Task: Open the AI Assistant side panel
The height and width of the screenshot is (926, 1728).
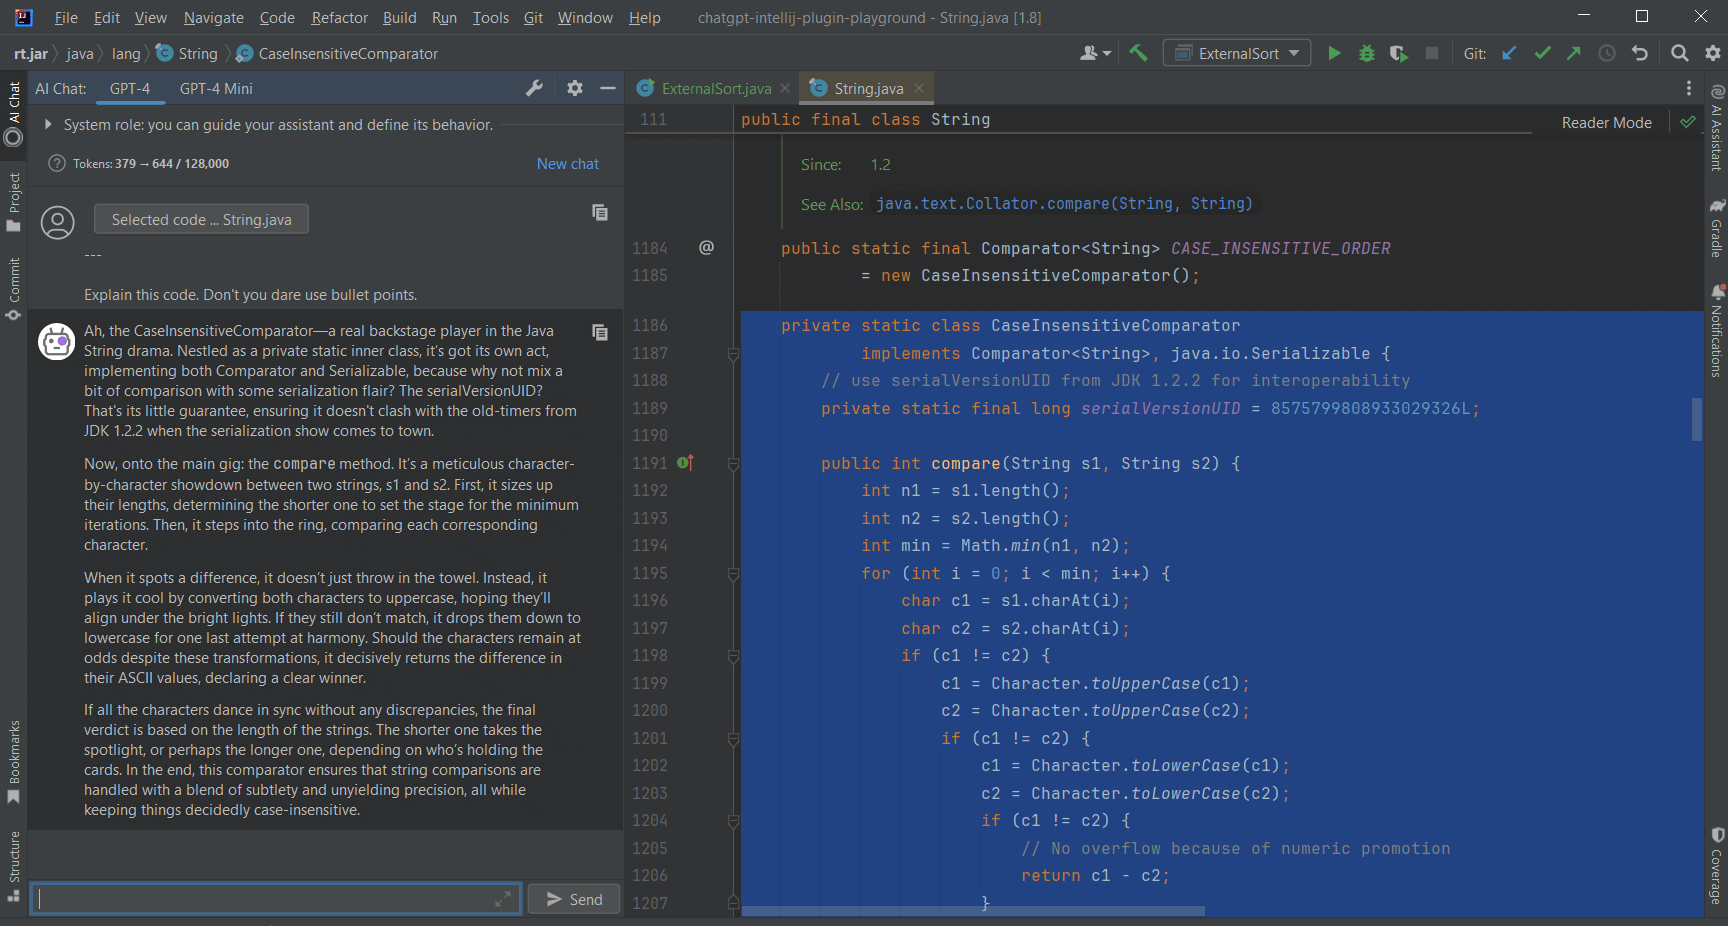Action: (1717, 128)
